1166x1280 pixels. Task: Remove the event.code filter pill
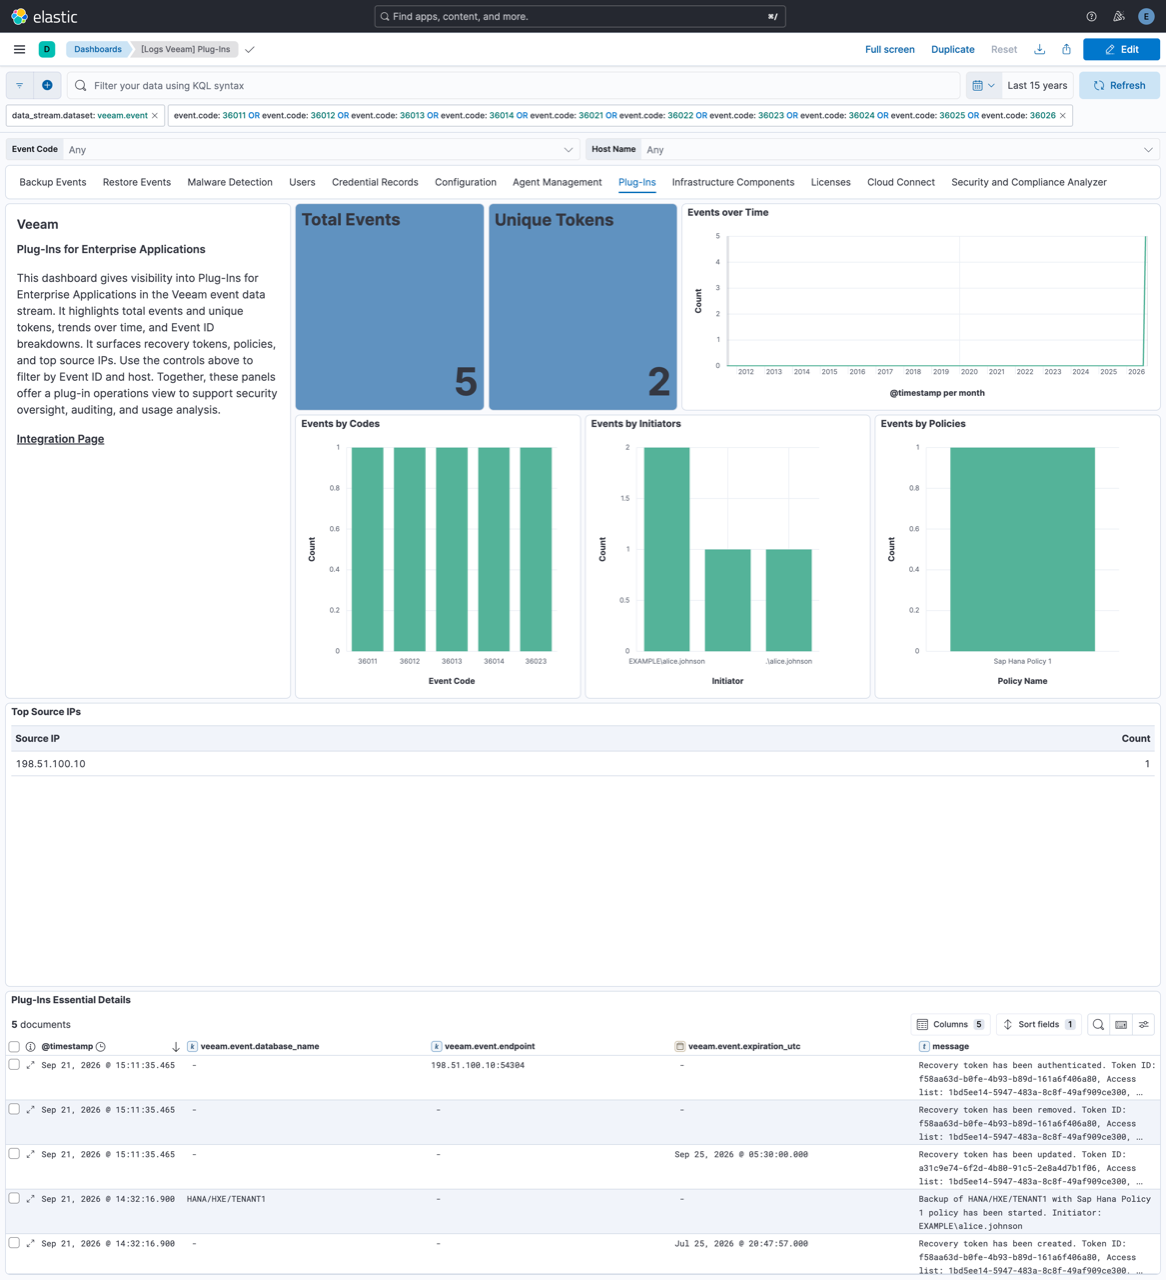coord(1063,116)
